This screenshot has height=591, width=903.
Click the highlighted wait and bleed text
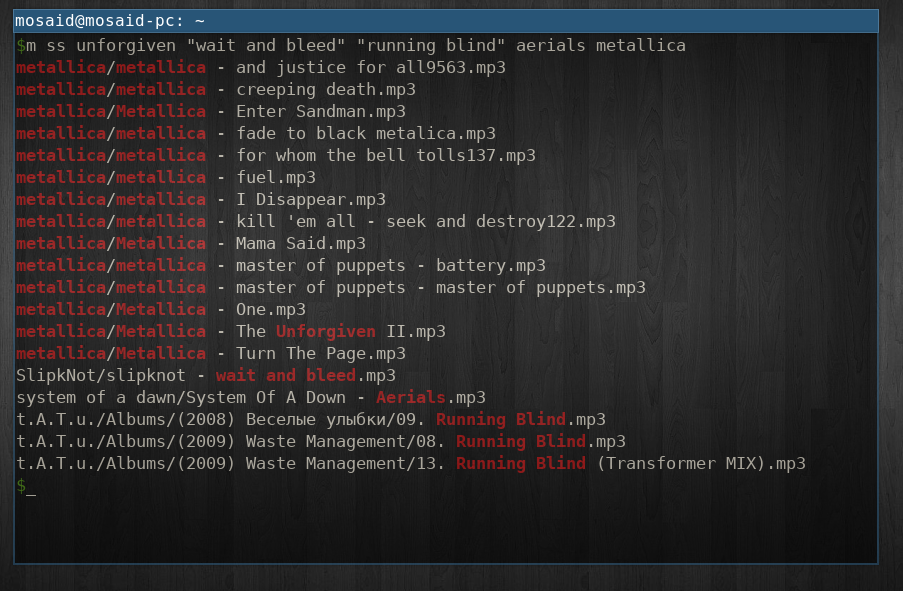click(286, 375)
